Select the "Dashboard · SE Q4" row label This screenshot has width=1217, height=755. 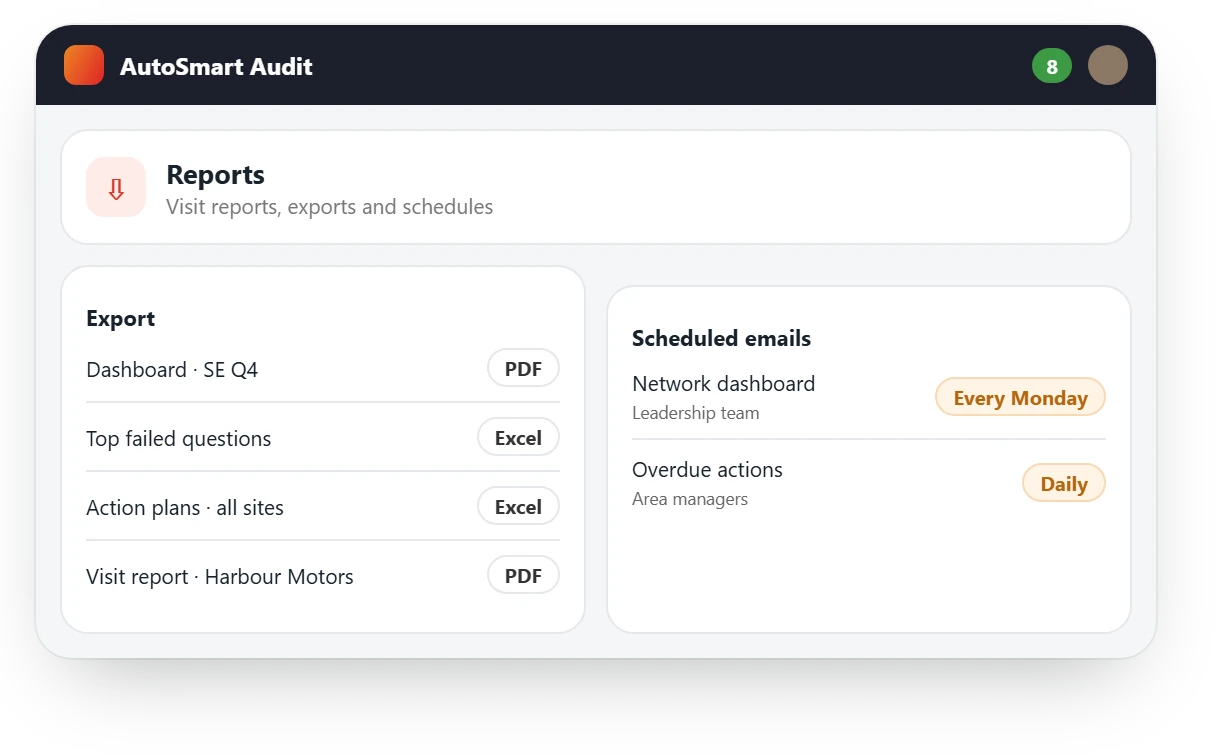tap(172, 370)
